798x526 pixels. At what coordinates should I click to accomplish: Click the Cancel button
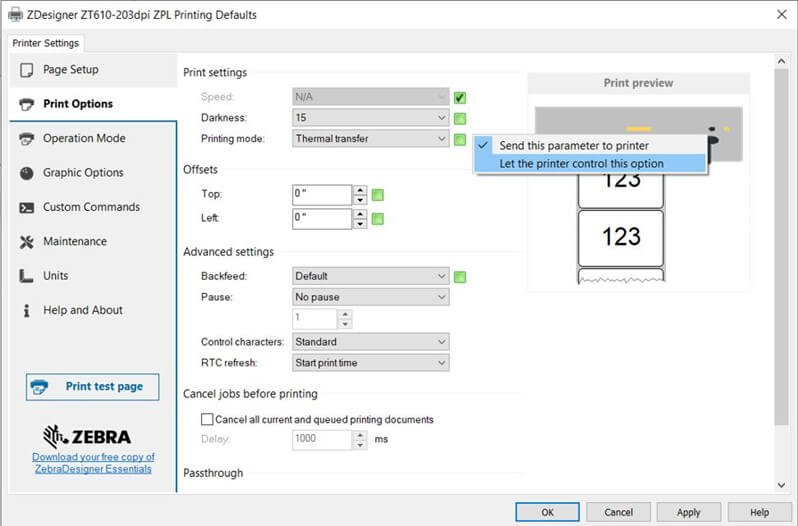[x=618, y=512]
